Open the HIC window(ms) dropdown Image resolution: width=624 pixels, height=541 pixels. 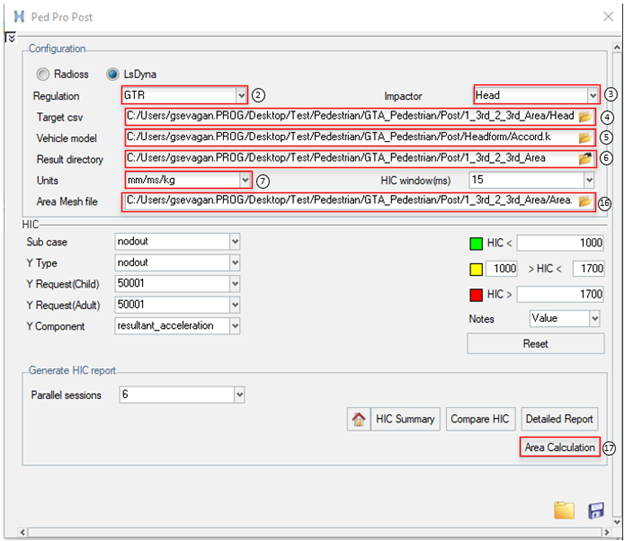coord(532,180)
